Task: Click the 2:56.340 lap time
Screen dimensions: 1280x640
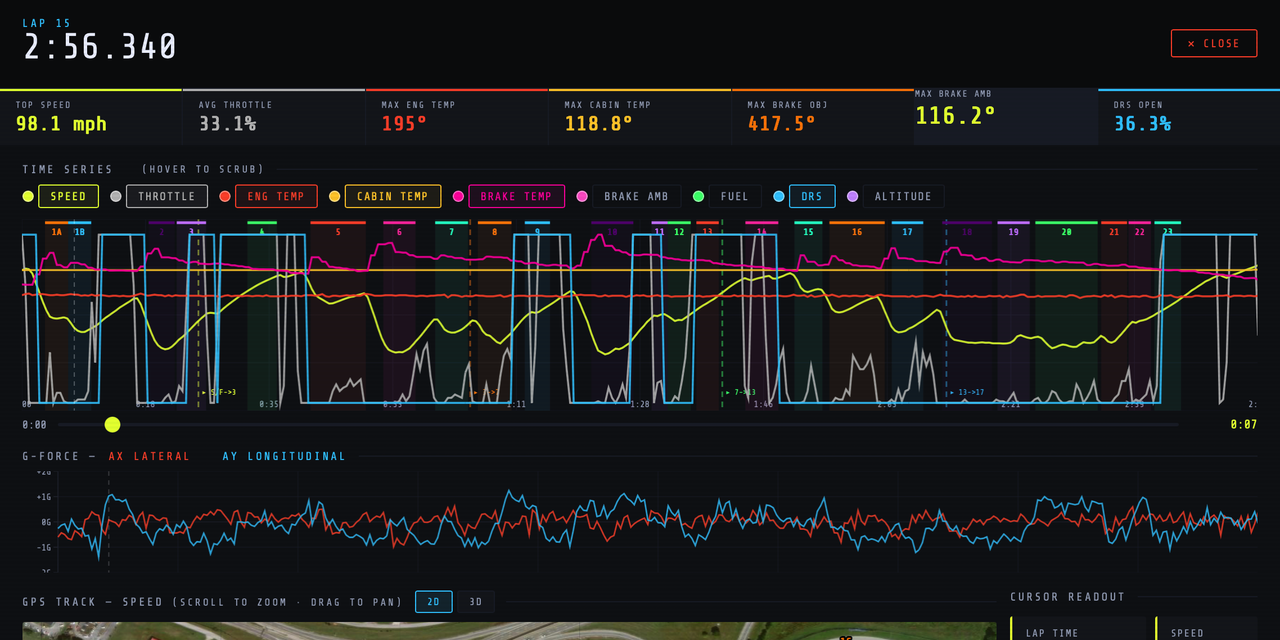Action: point(100,46)
